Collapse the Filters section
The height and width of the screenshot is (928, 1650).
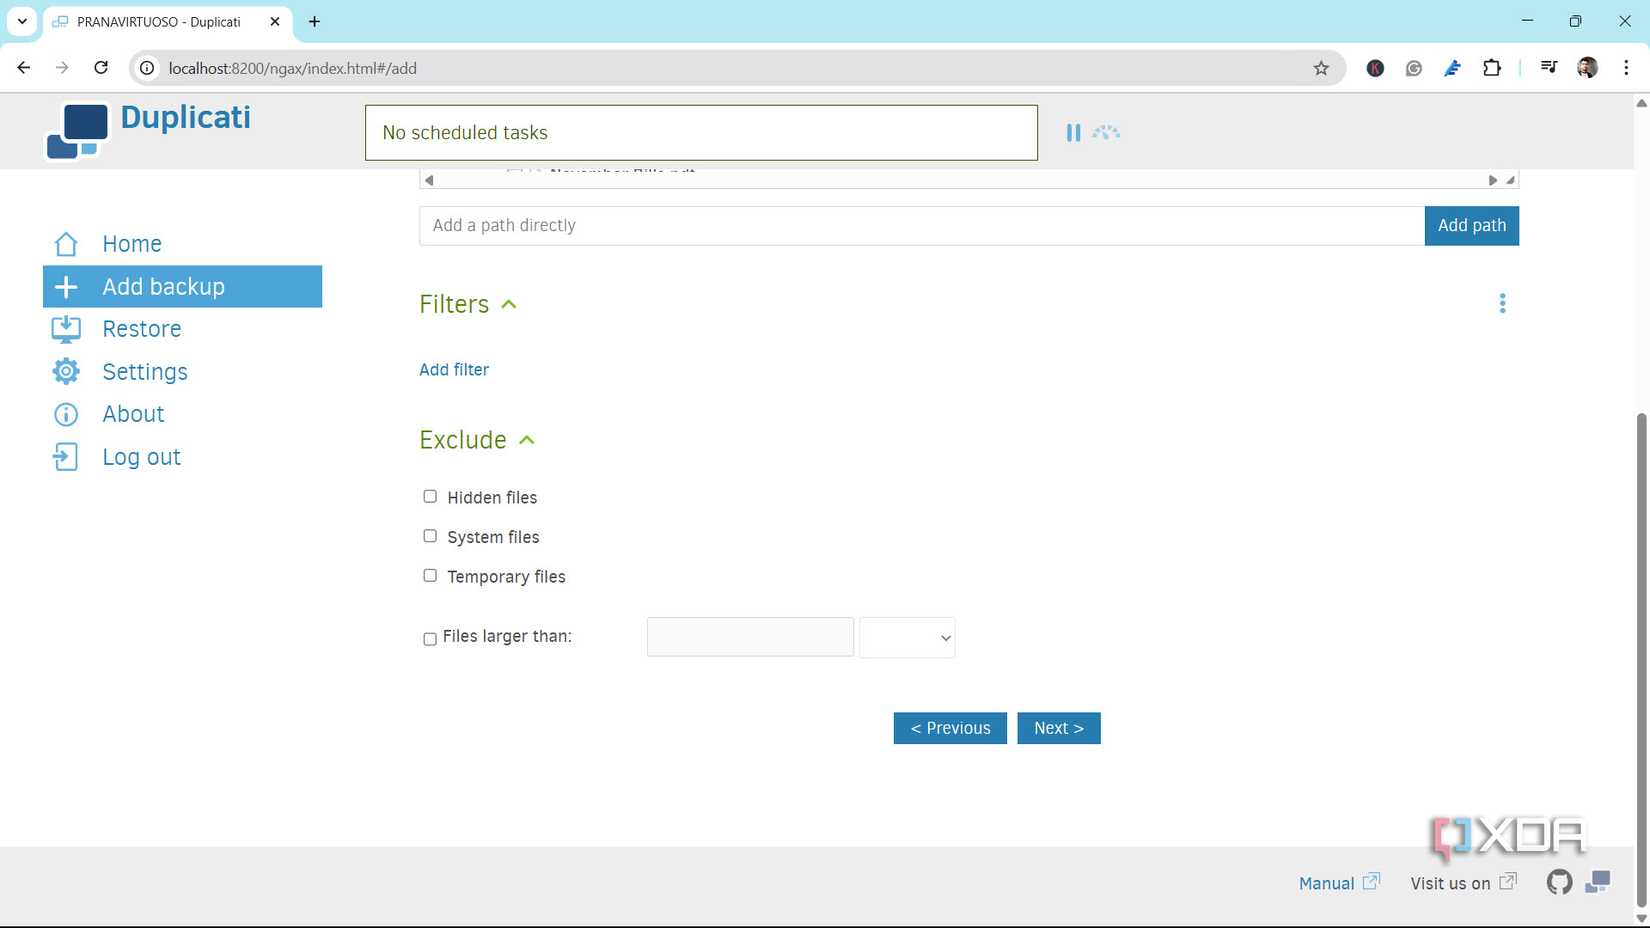tap(510, 304)
